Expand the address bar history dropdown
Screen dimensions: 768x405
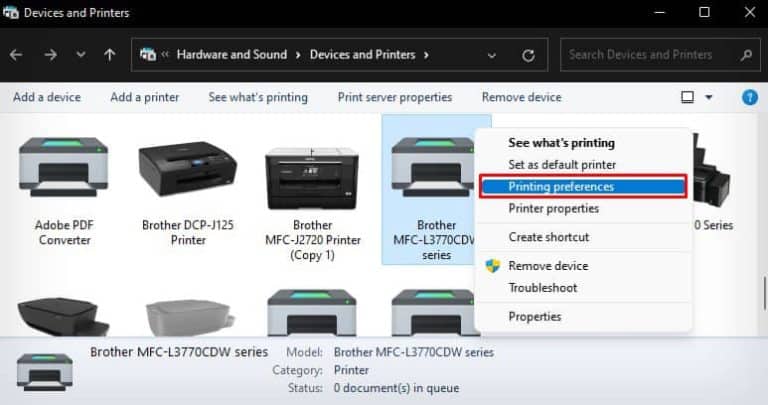(x=491, y=55)
